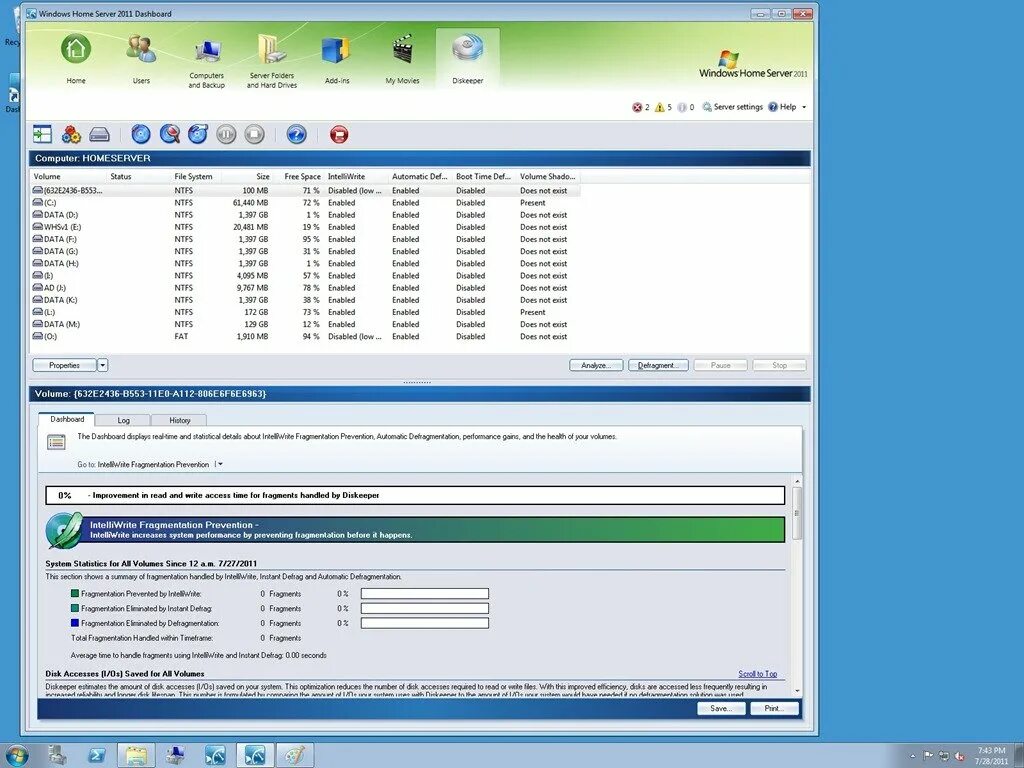Switch to the Log tab

(x=123, y=420)
